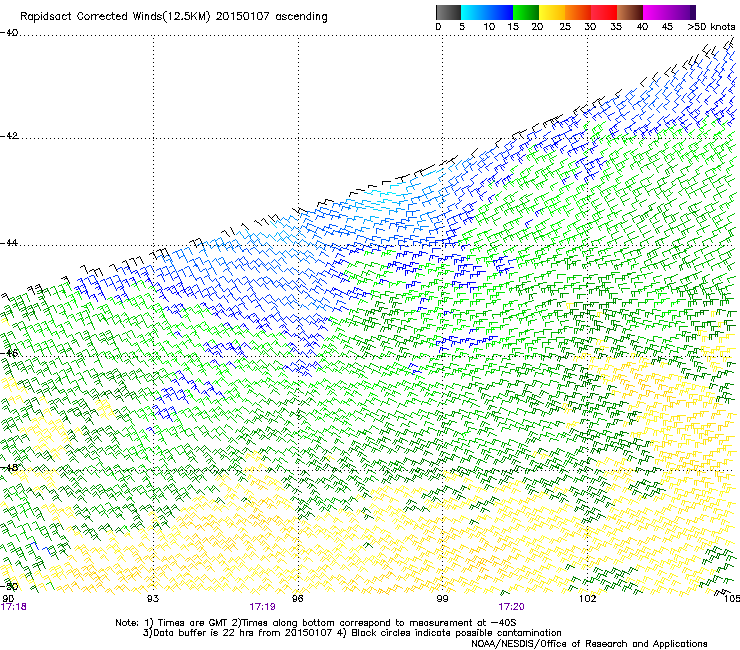Click the -42 latitude axis label
Viewport: 740px width, 650px height.
click(9, 136)
